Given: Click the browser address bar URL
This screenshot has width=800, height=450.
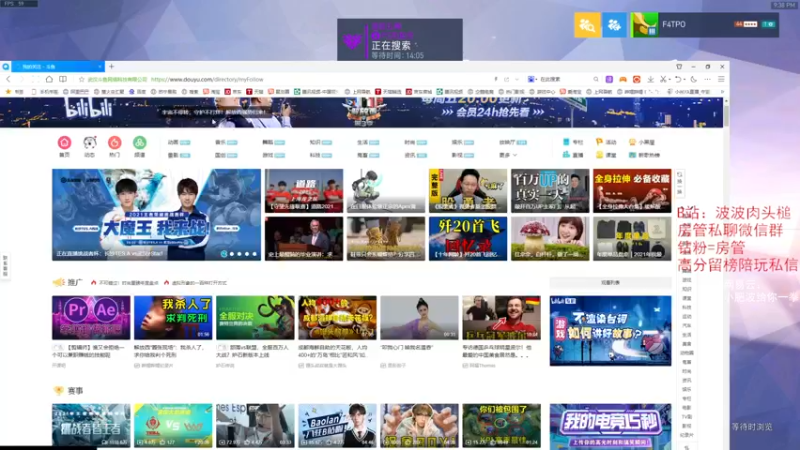Looking at the screenshot, I should click(207, 79).
